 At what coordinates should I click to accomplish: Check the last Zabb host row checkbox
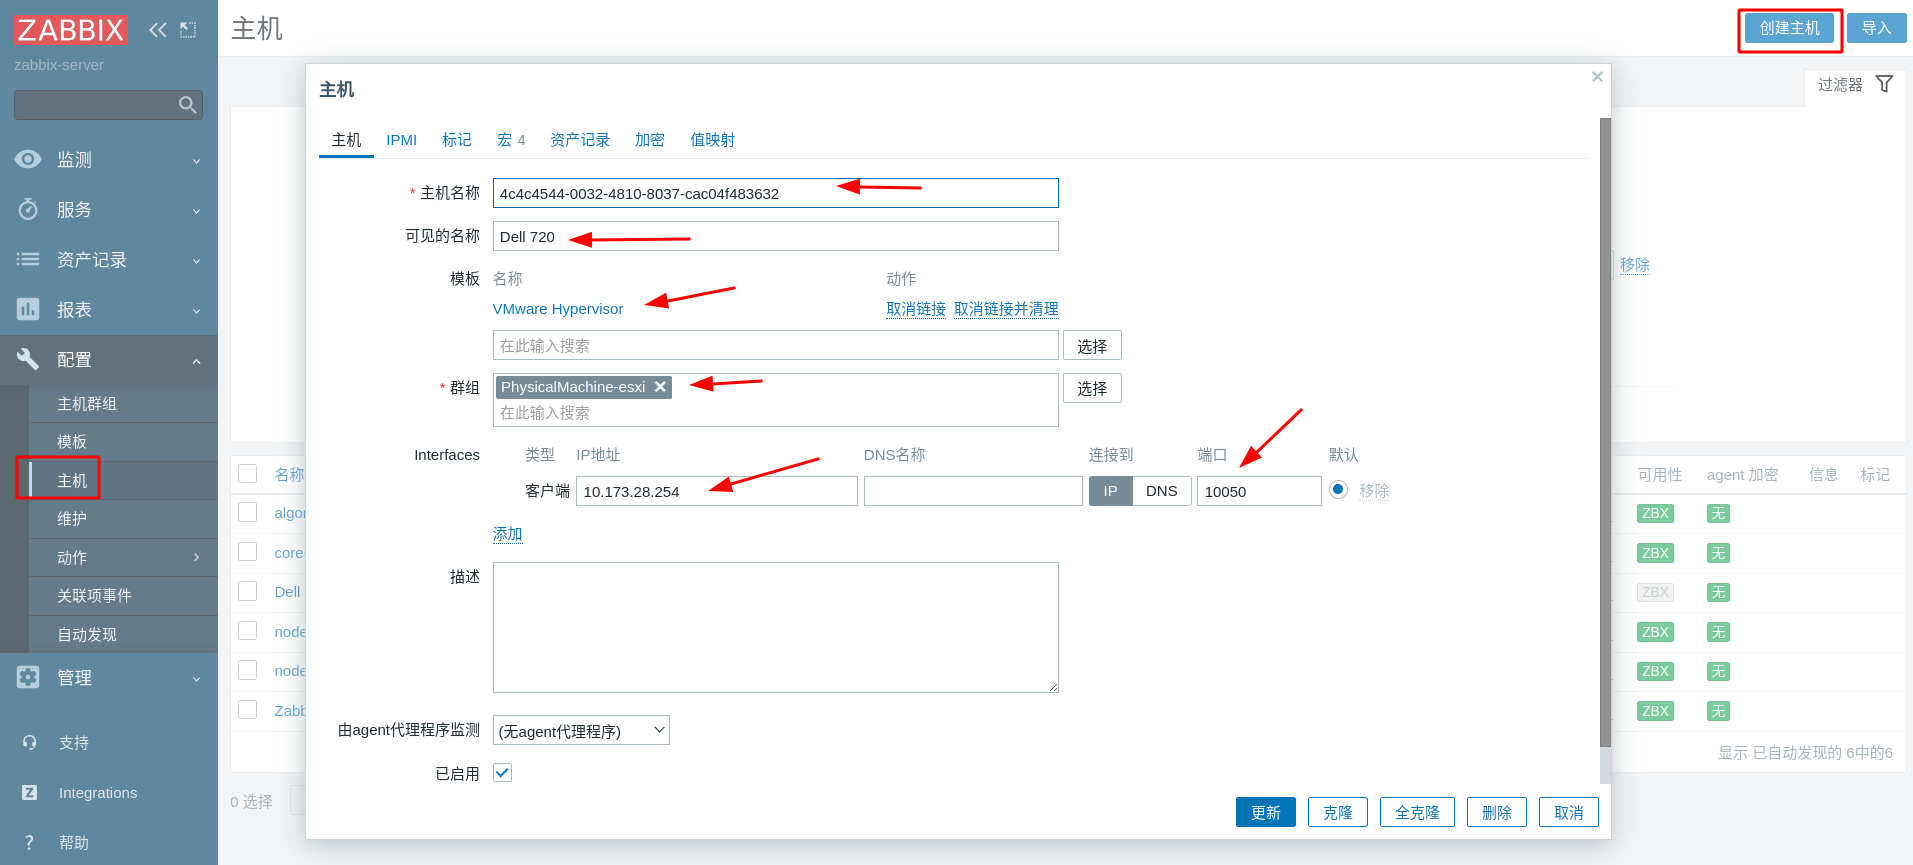coord(248,710)
